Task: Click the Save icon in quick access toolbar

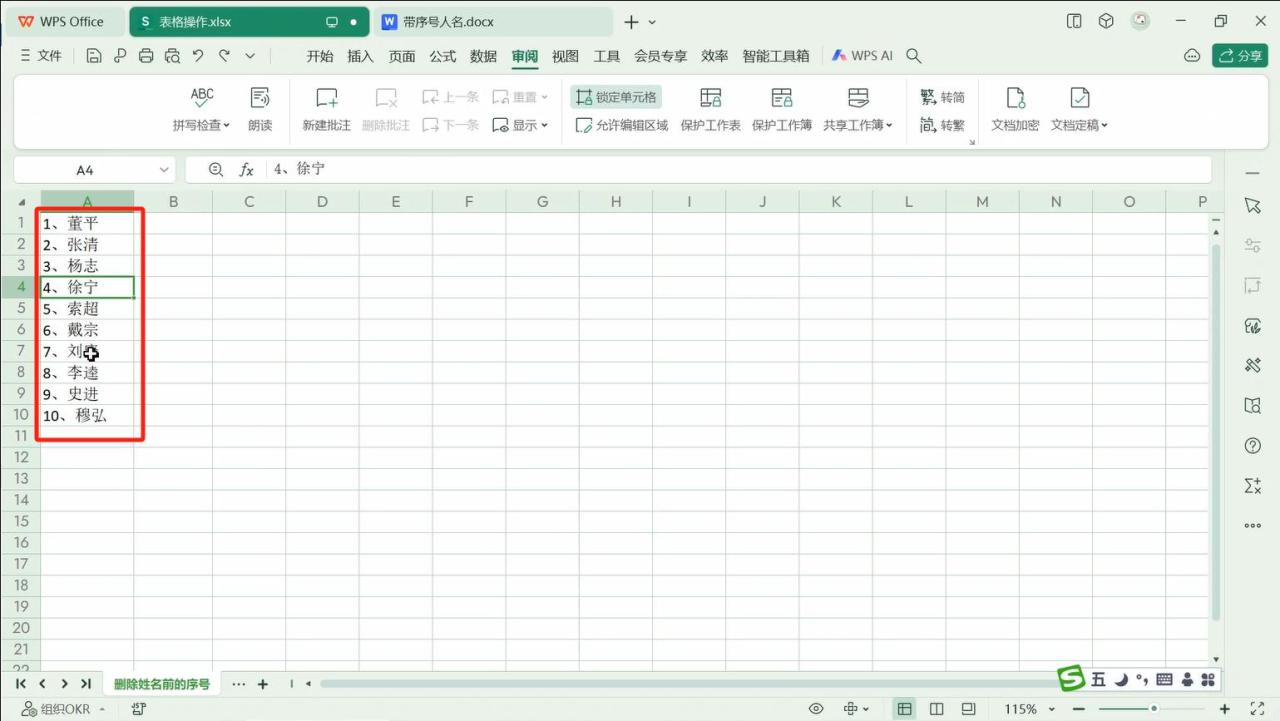Action: click(x=94, y=56)
